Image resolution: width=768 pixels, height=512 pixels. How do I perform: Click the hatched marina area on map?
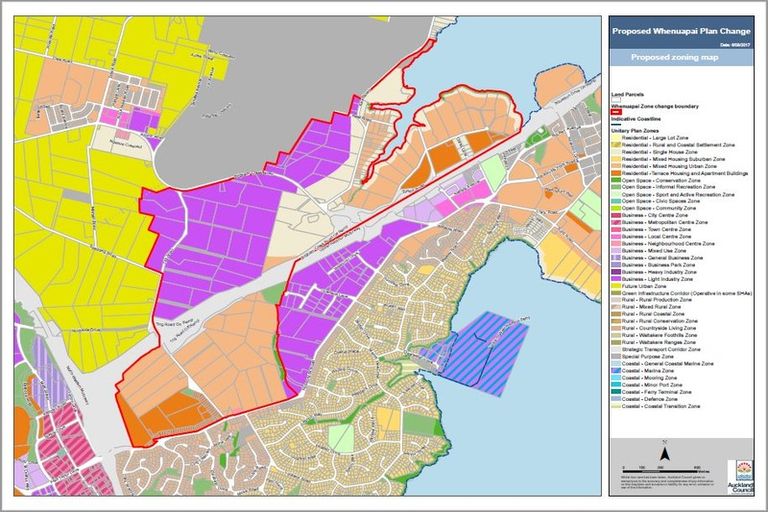tap(473, 347)
